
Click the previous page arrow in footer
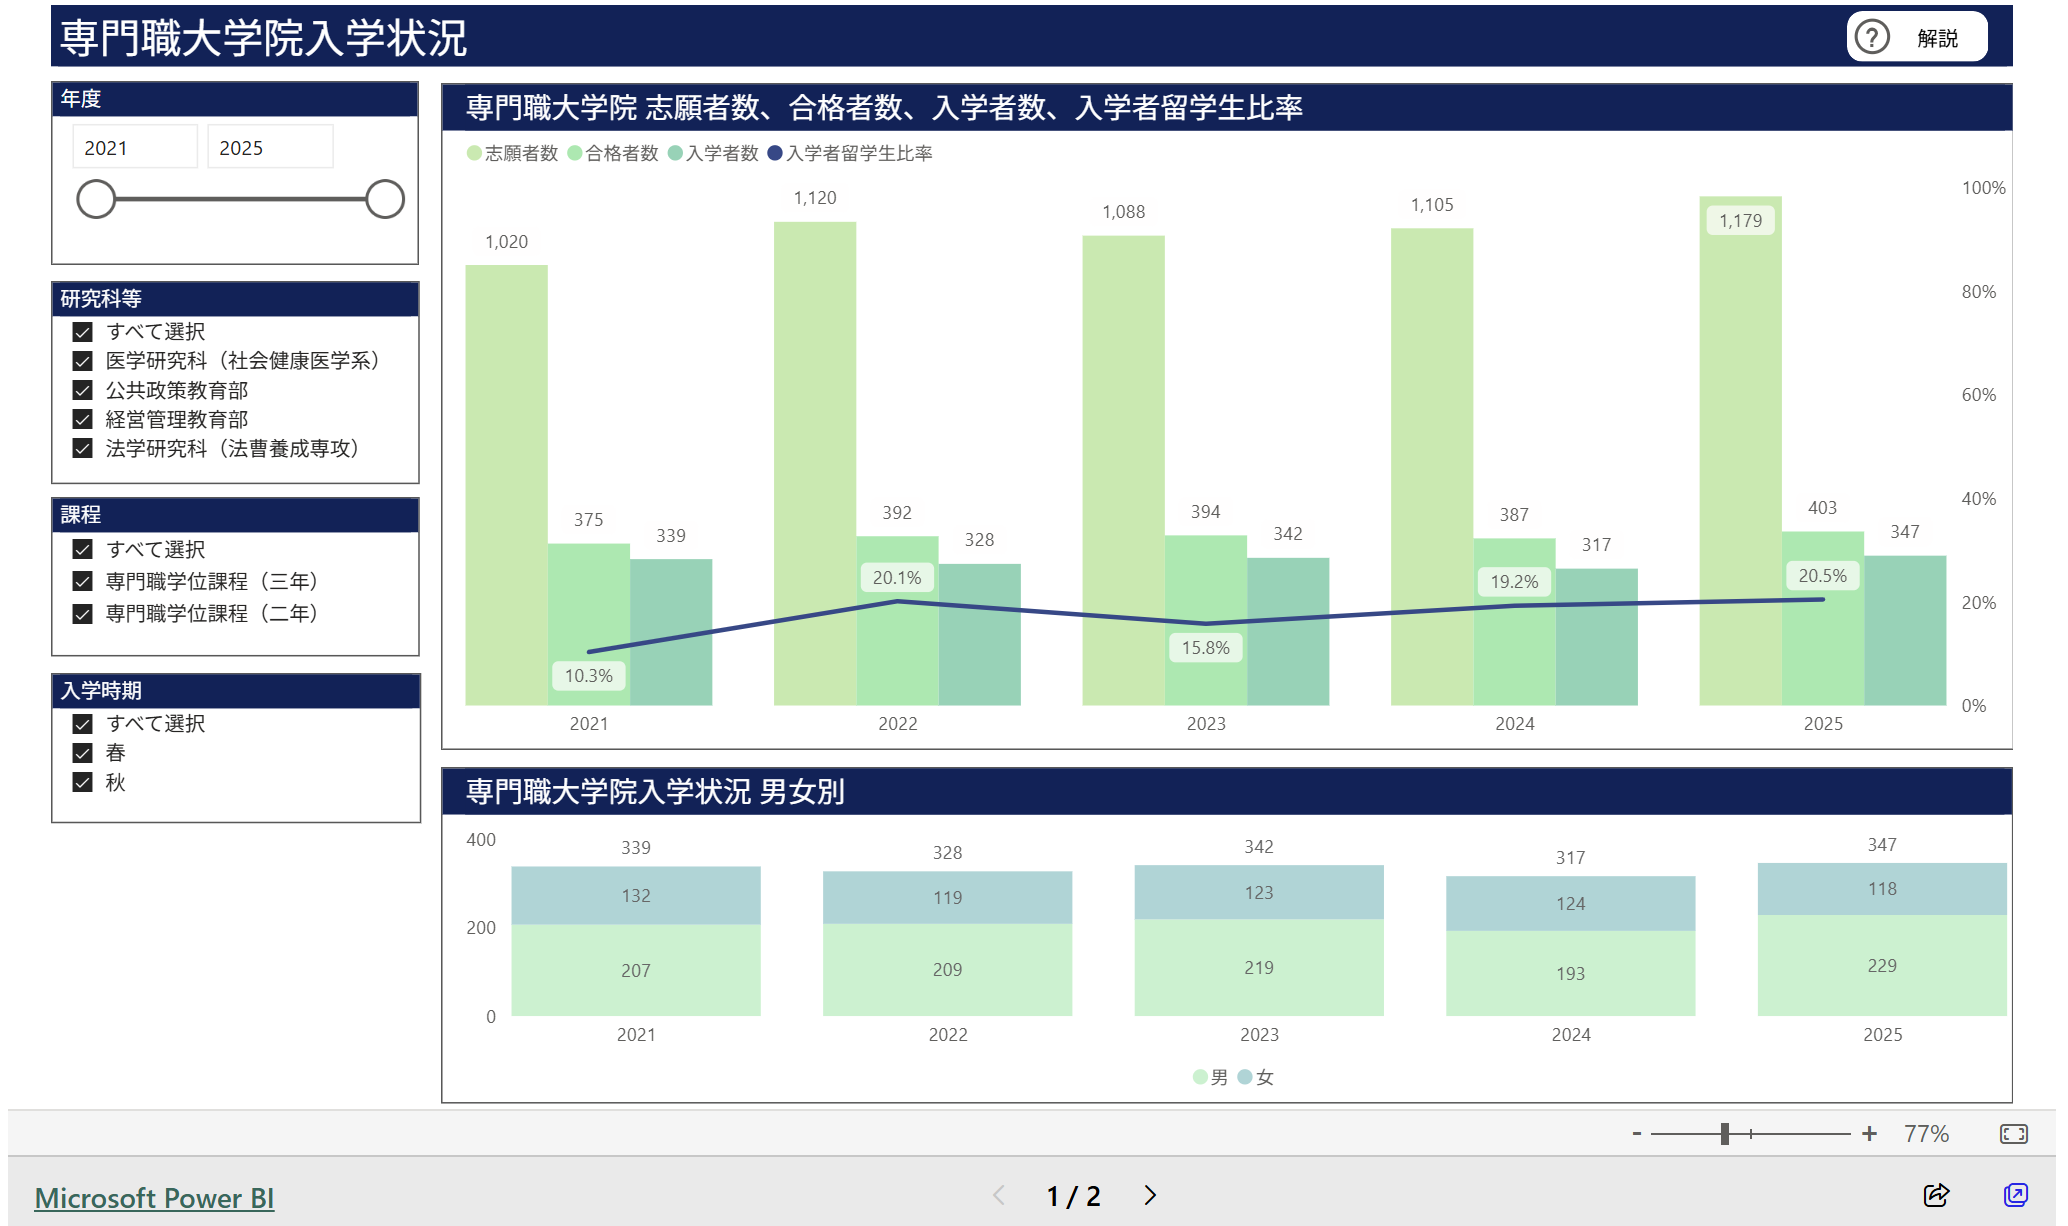tap(999, 1195)
